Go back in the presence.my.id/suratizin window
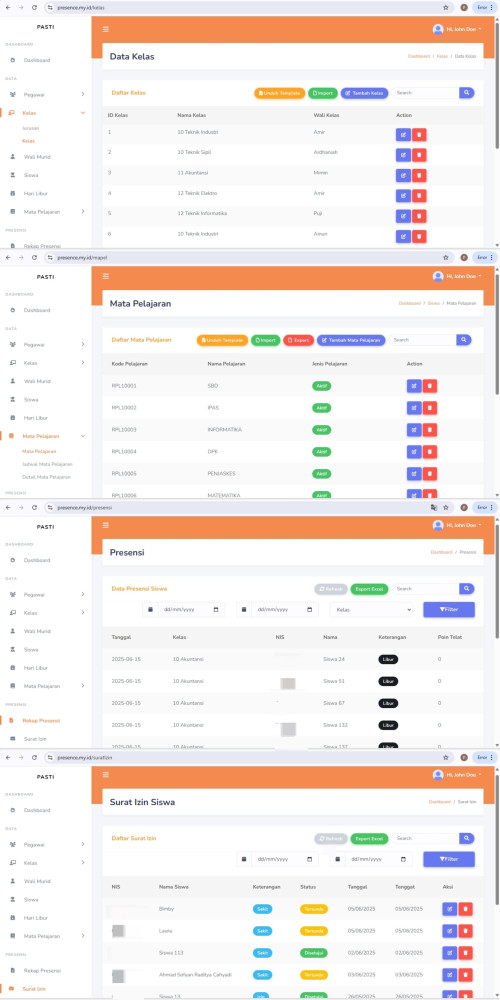Viewport: 500px width, 1000px height. coord(8,758)
